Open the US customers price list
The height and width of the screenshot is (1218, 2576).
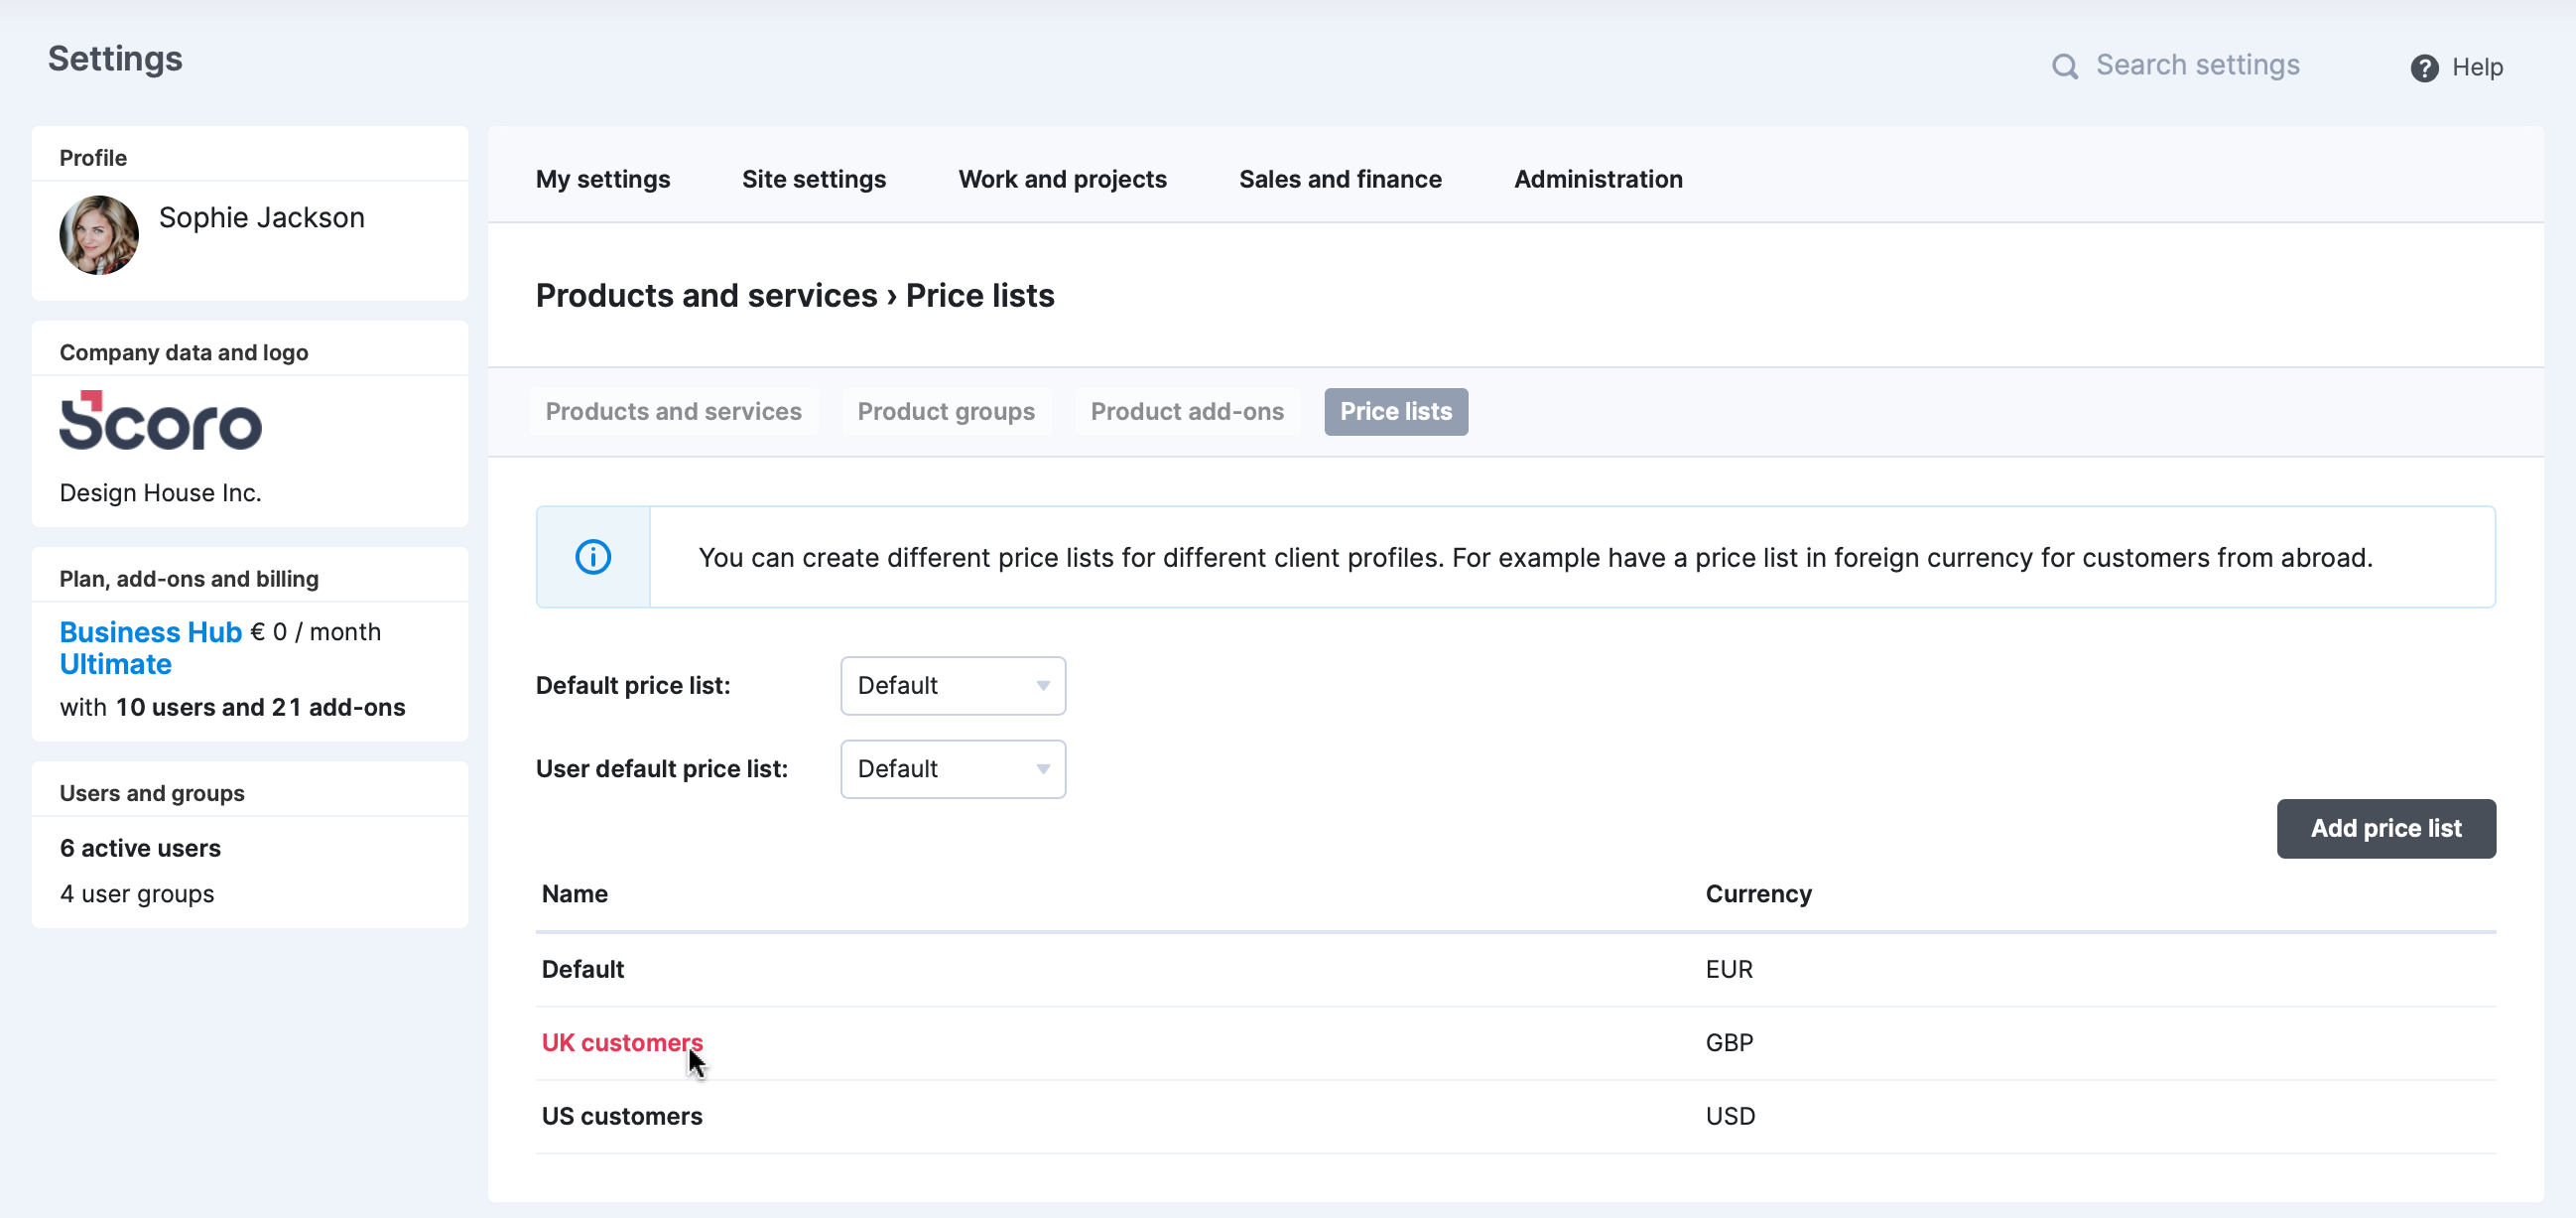pyautogui.click(x=622, y=1117)
